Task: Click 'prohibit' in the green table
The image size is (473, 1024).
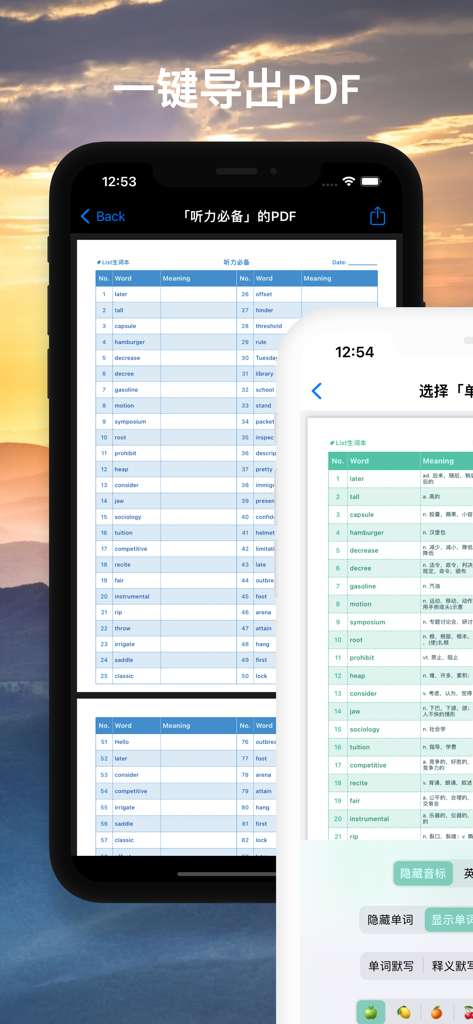Action: point(362,658)
